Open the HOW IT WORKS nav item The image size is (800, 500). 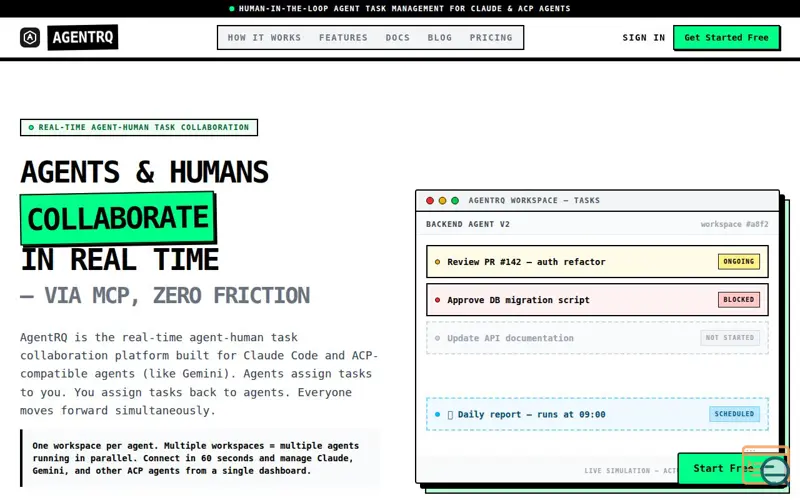(x=264, y=38)
